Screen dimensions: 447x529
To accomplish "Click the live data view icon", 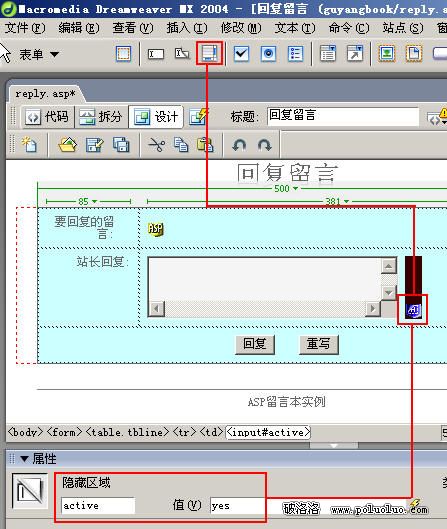I will point(199,117).
